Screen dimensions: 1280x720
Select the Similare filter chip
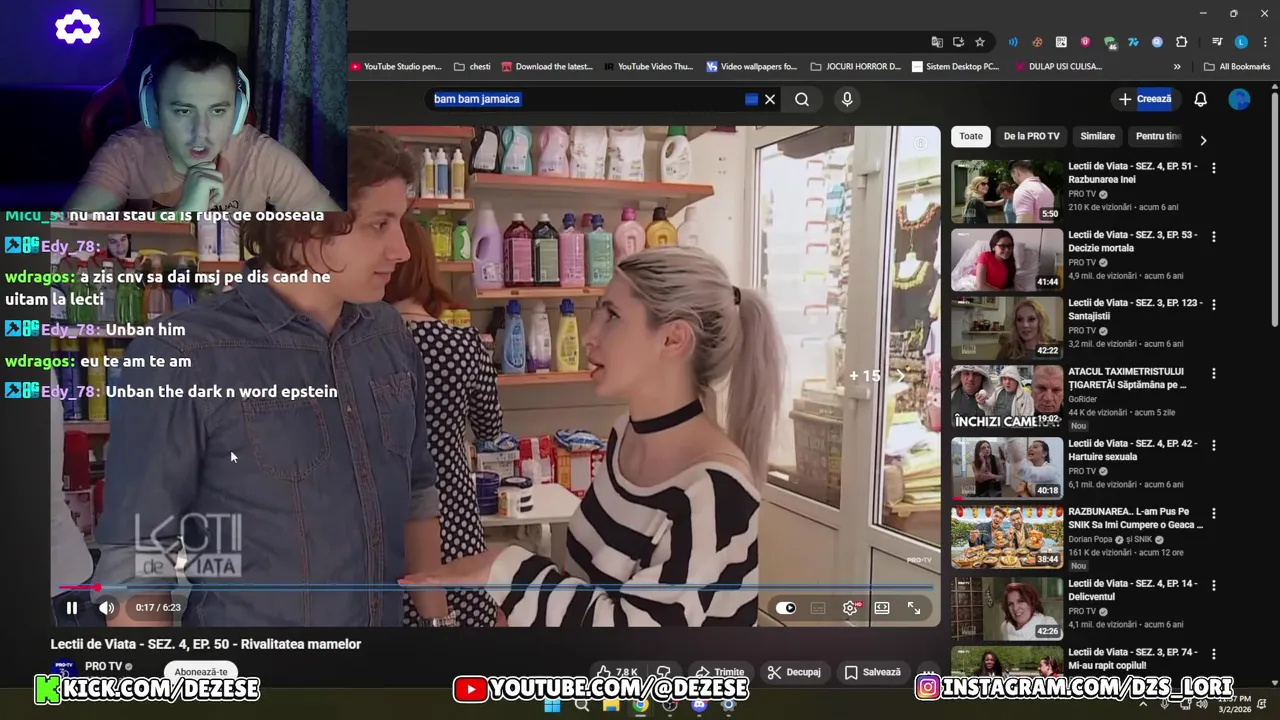coord(1097,136)
